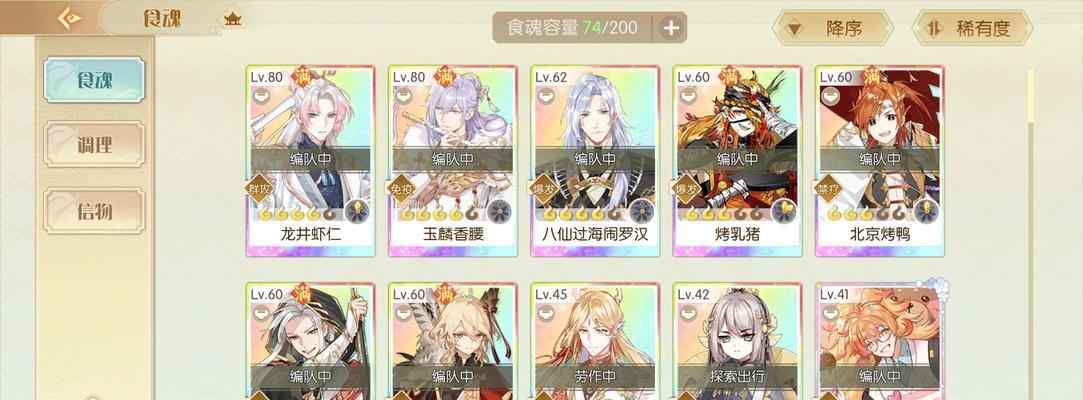Toggle speech bubble on 龙井虾仁 card

[261, 97]
